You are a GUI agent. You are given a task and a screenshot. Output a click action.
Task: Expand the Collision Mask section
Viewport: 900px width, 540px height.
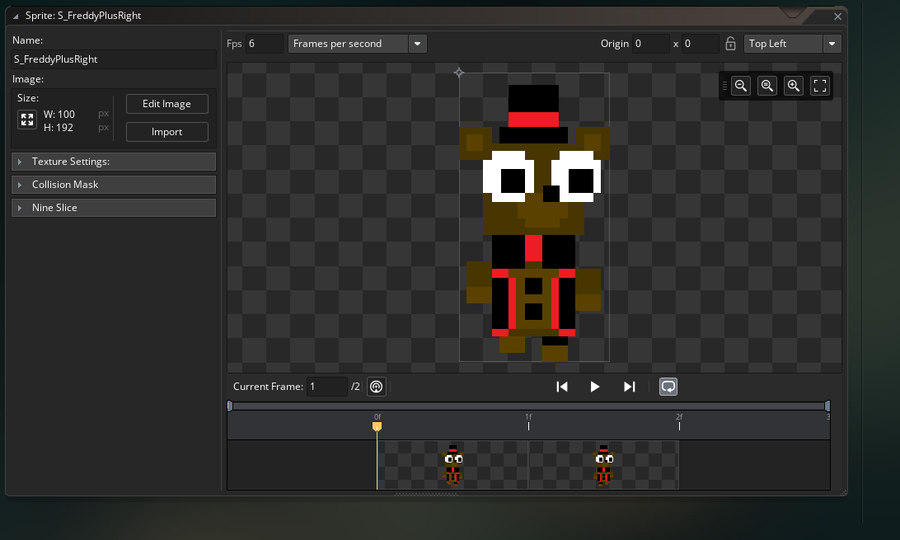[114, 185]
